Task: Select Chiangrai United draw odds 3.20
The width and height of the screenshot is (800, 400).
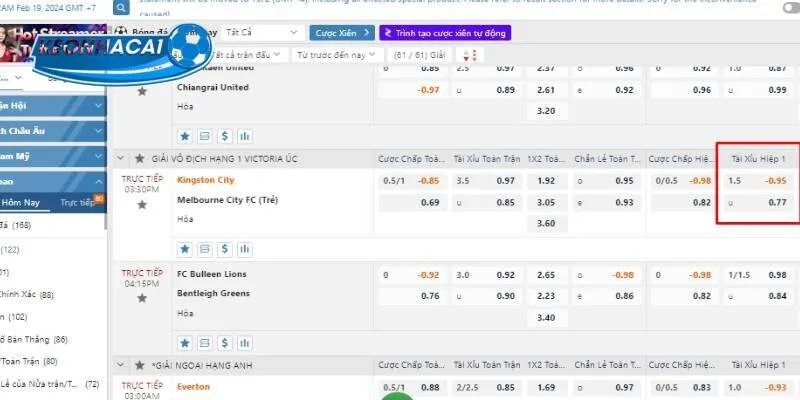Action: (x=546, y=111)
